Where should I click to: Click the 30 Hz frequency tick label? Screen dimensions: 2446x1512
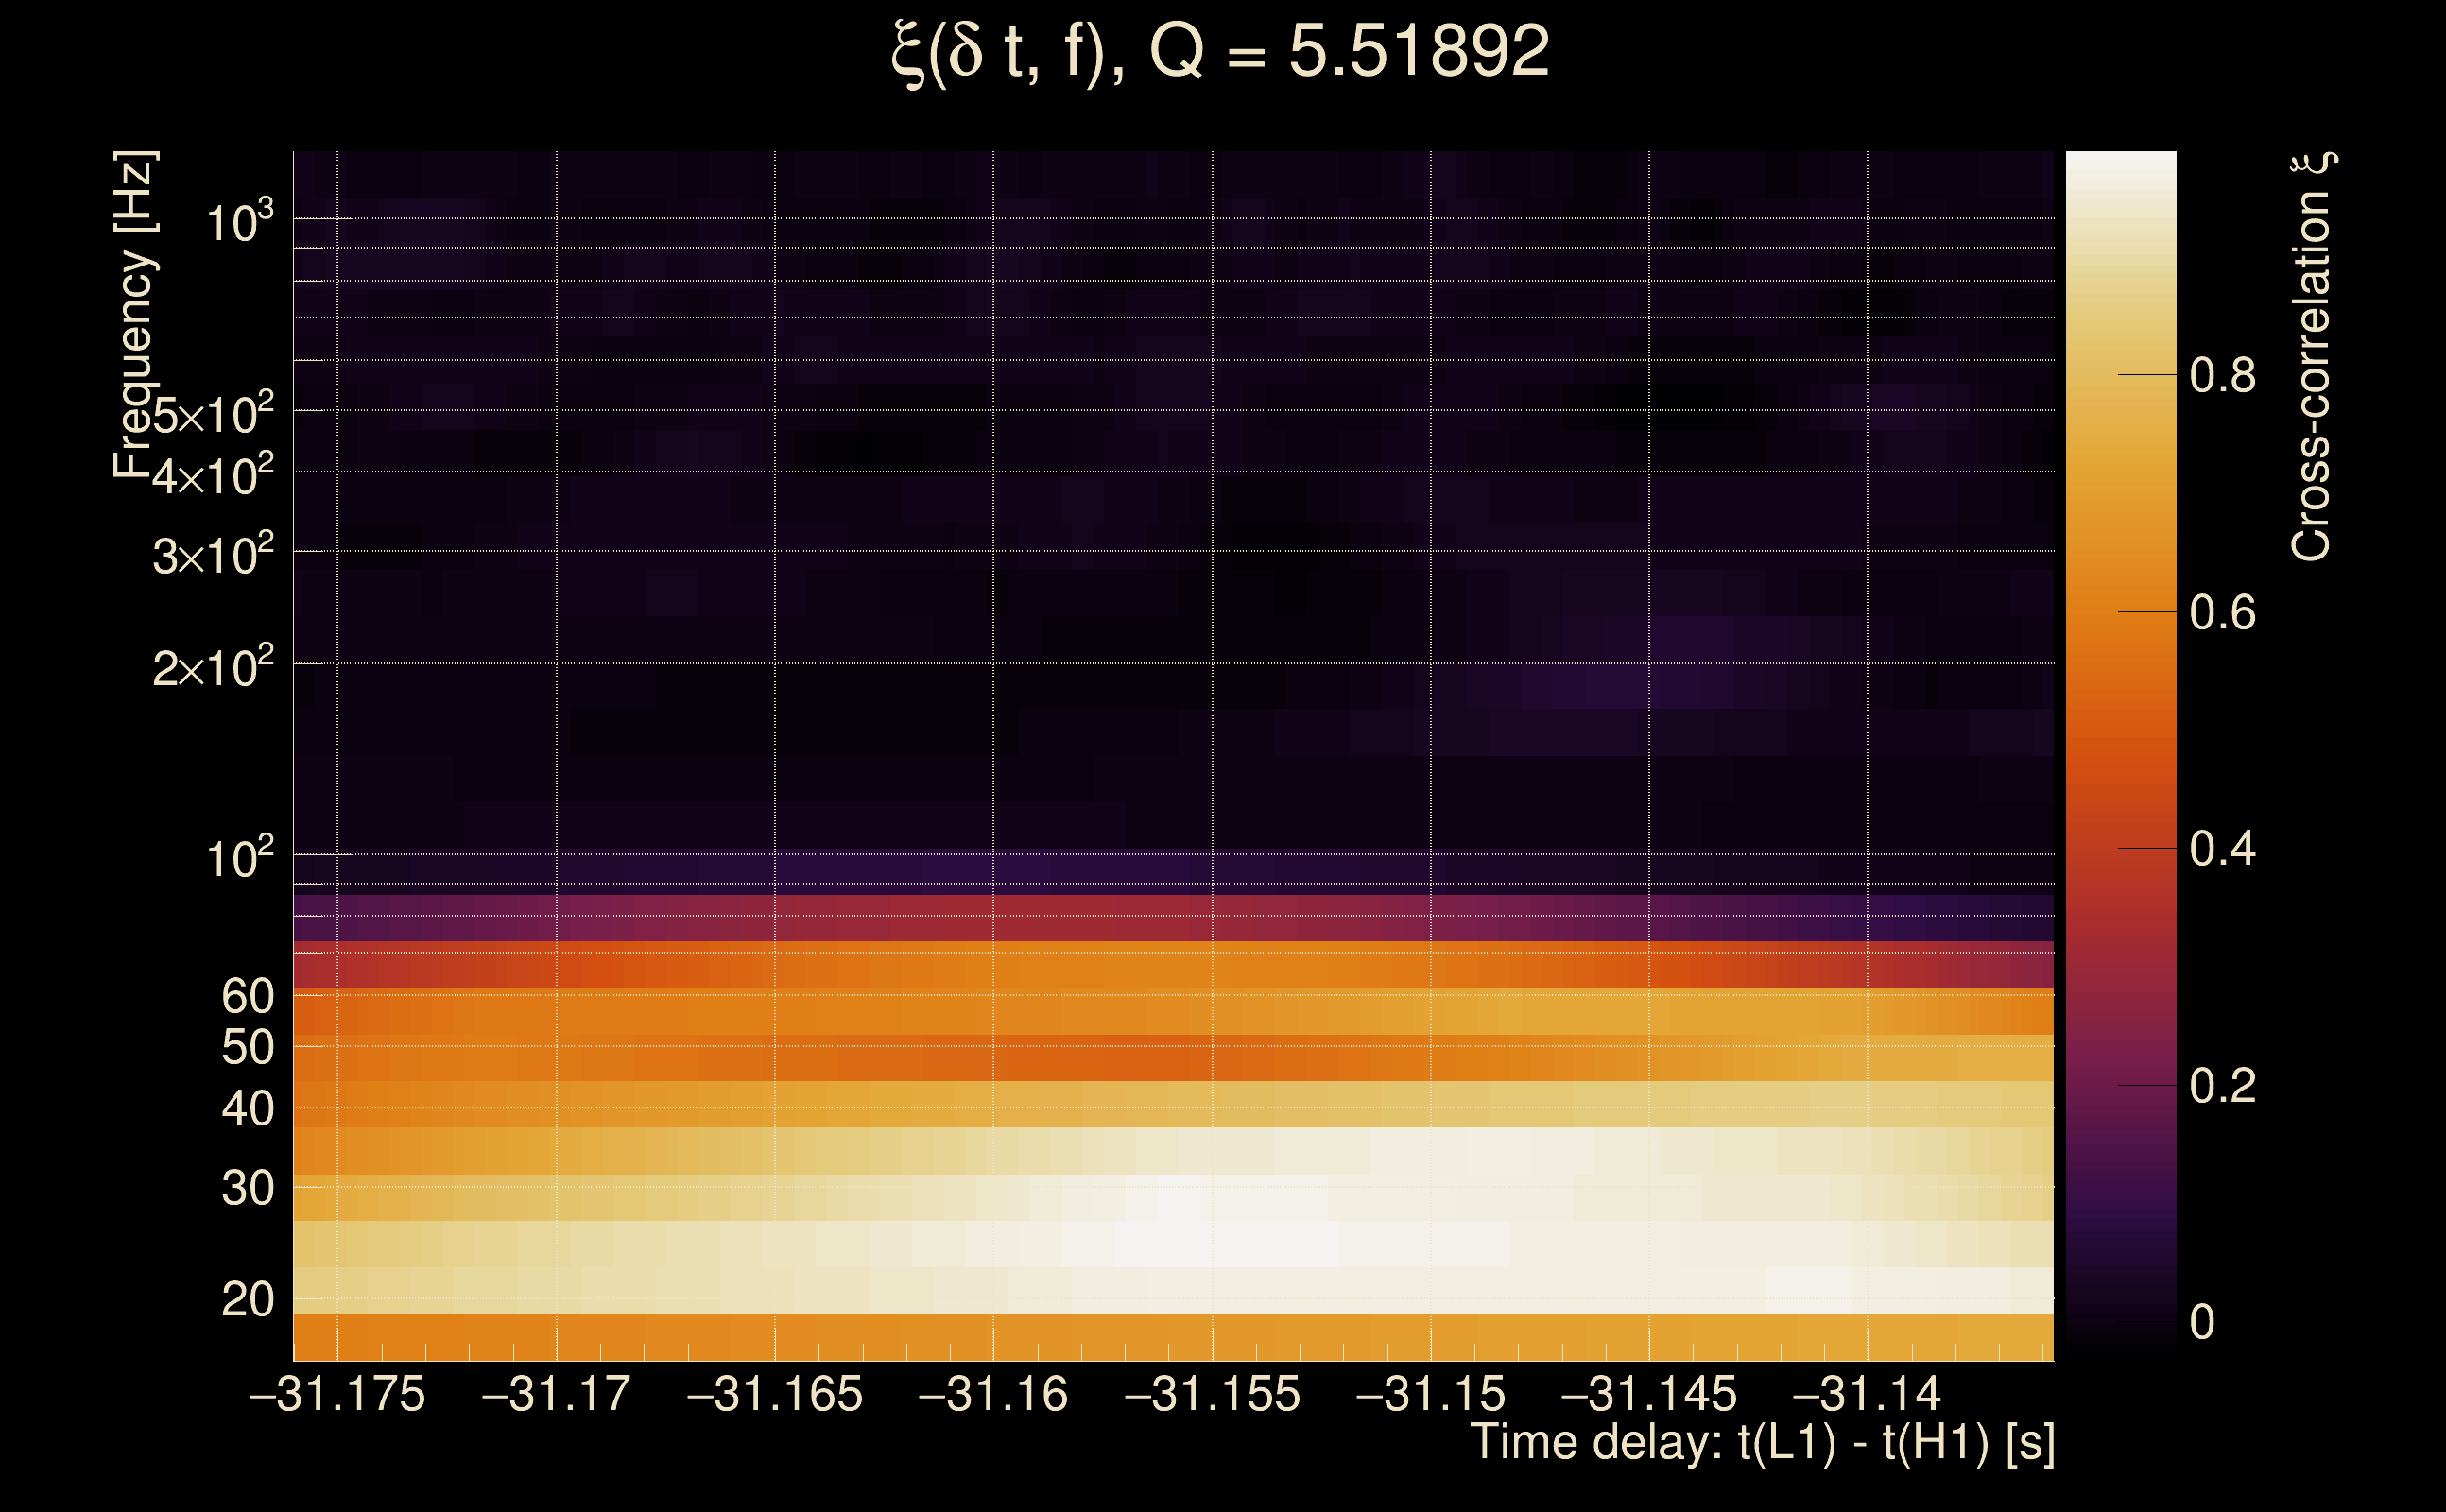tap(247, 1188)
